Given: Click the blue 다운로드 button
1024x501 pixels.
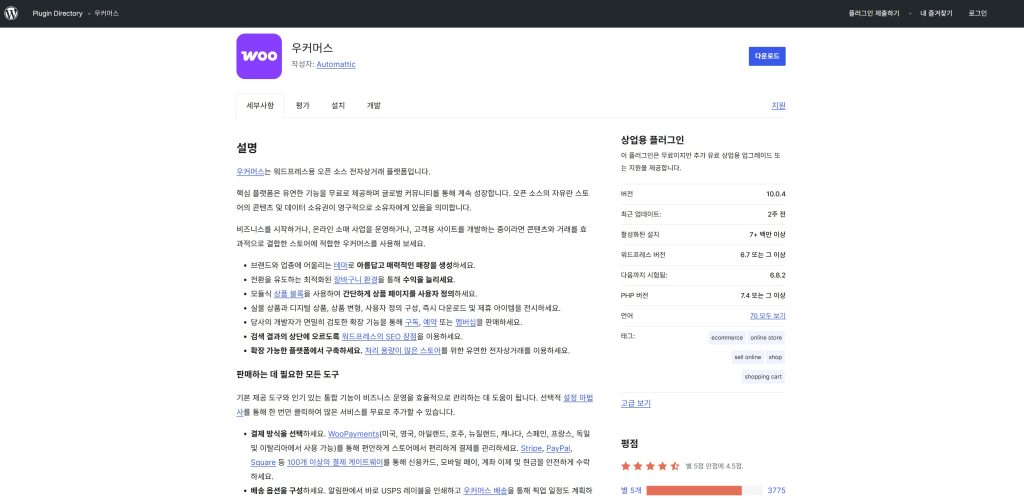Looking at the screenshot, I should coord(767,56).
